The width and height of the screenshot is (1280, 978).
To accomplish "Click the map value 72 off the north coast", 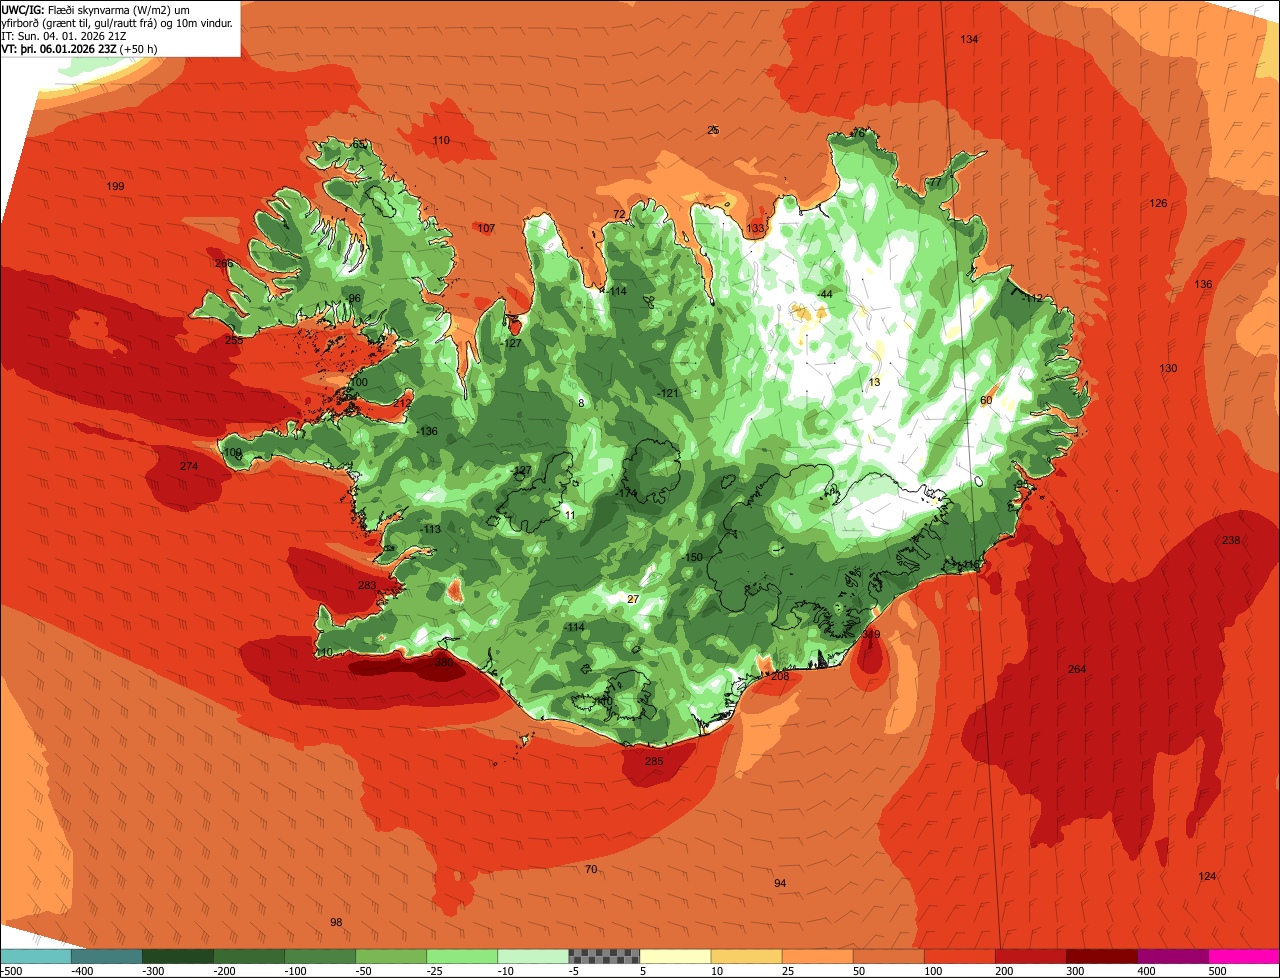I will (619, 214).
